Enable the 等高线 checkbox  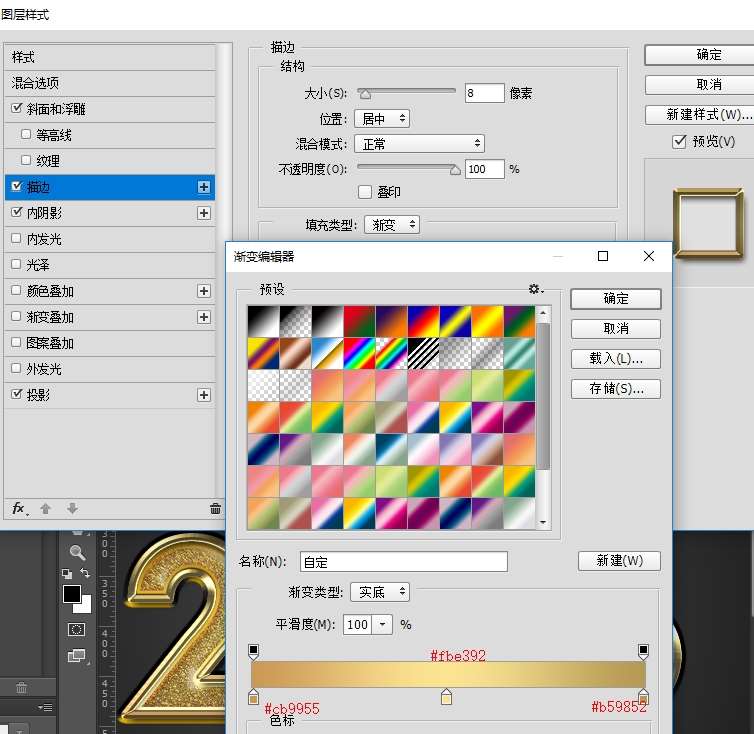[26, 135]
